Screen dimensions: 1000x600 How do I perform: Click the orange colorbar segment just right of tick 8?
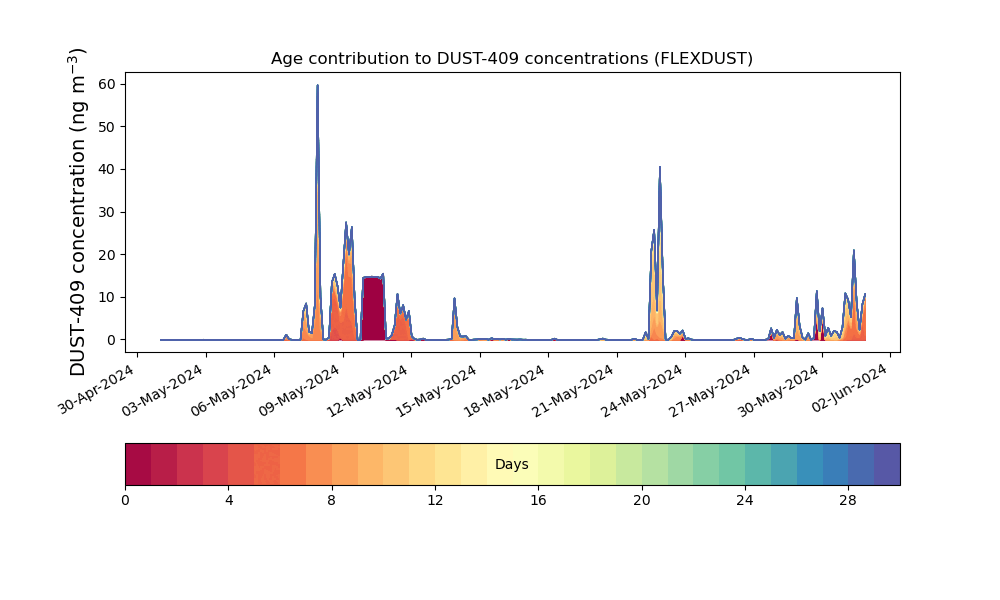pos(345,465)
